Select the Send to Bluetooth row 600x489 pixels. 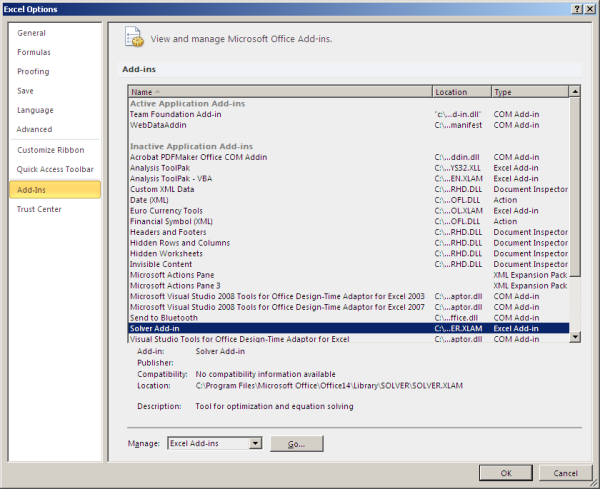pyautogui.click(x=349, y=318)
